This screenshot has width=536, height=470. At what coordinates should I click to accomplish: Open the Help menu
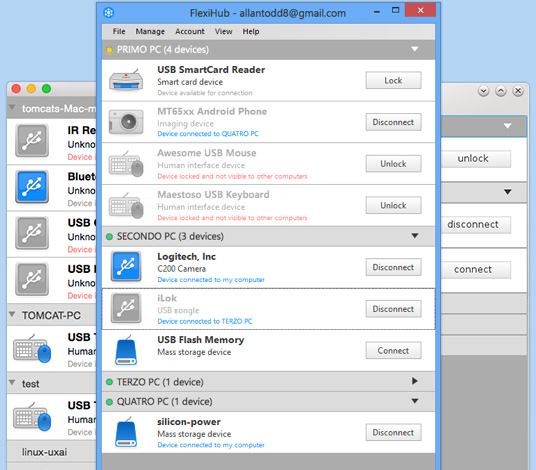click(251, 31)
